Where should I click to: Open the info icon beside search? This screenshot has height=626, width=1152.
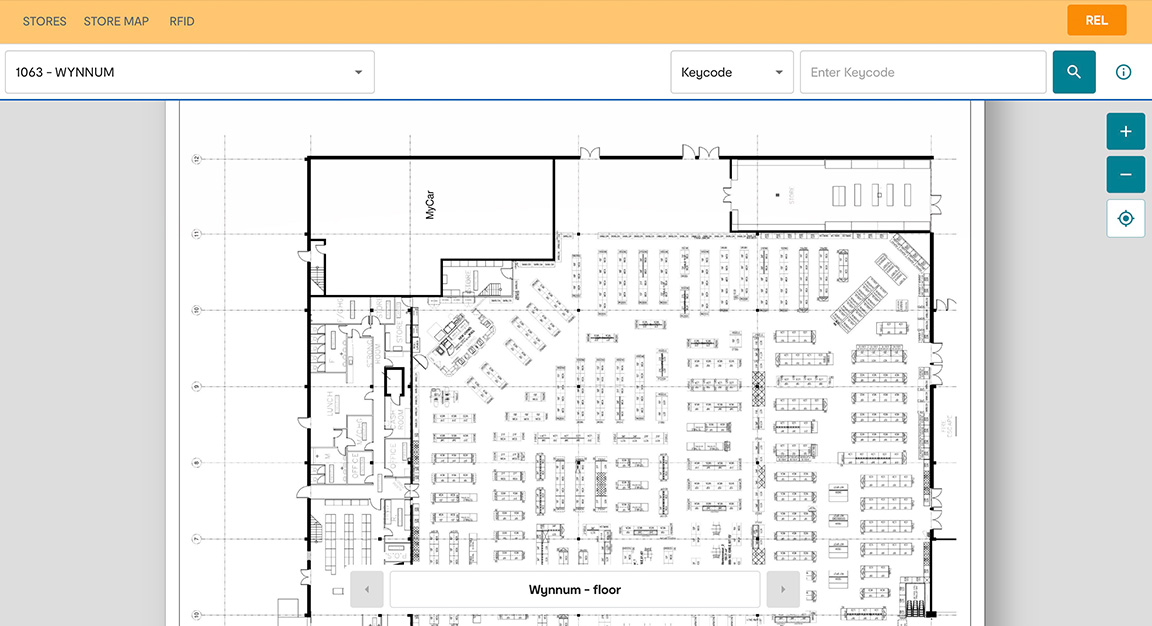point(1123,72)
